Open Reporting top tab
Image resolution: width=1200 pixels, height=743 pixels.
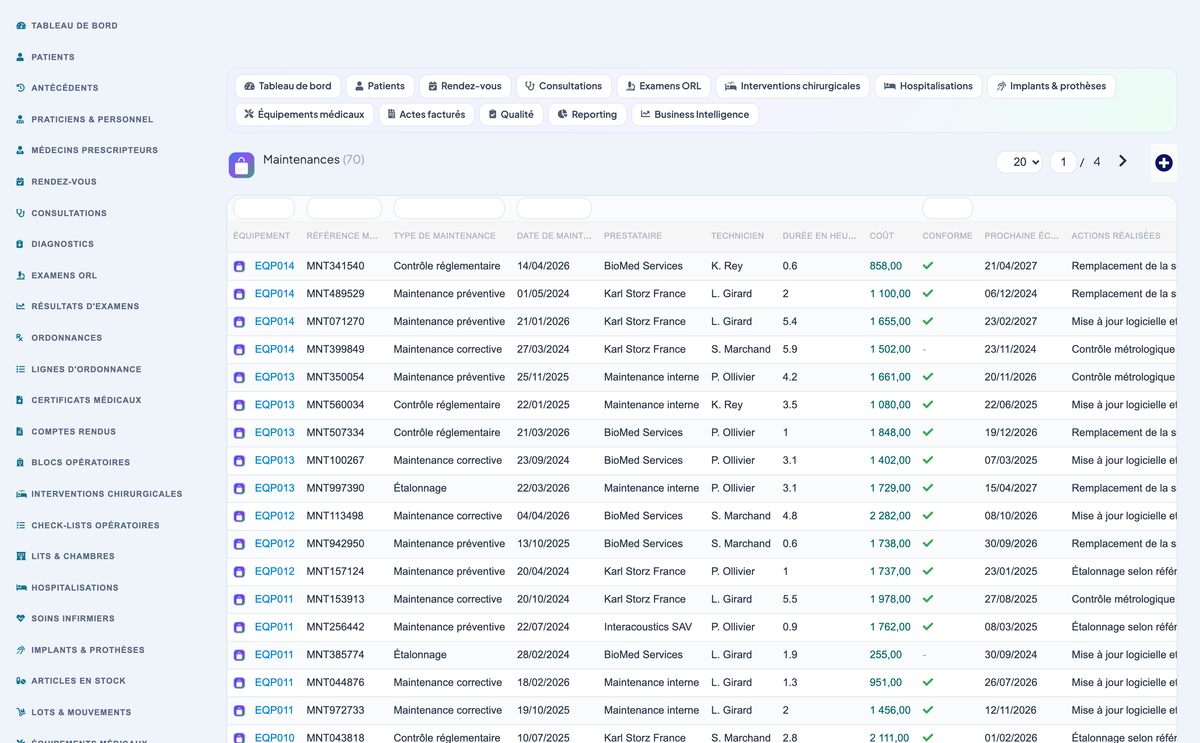pyautogui.click(x=587, y=114)
